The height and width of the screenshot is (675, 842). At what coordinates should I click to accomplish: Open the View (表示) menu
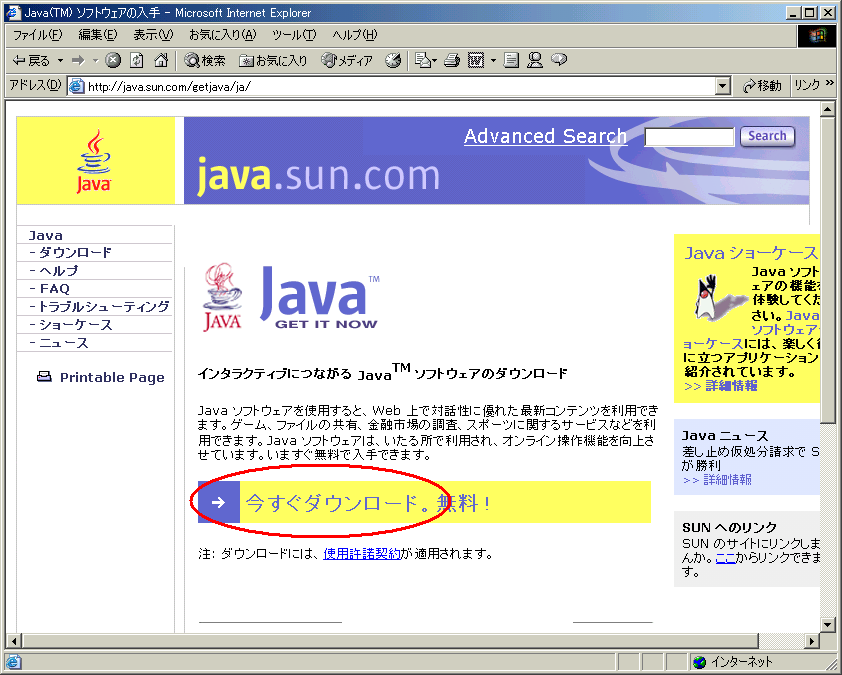click(x=153, y=35)
